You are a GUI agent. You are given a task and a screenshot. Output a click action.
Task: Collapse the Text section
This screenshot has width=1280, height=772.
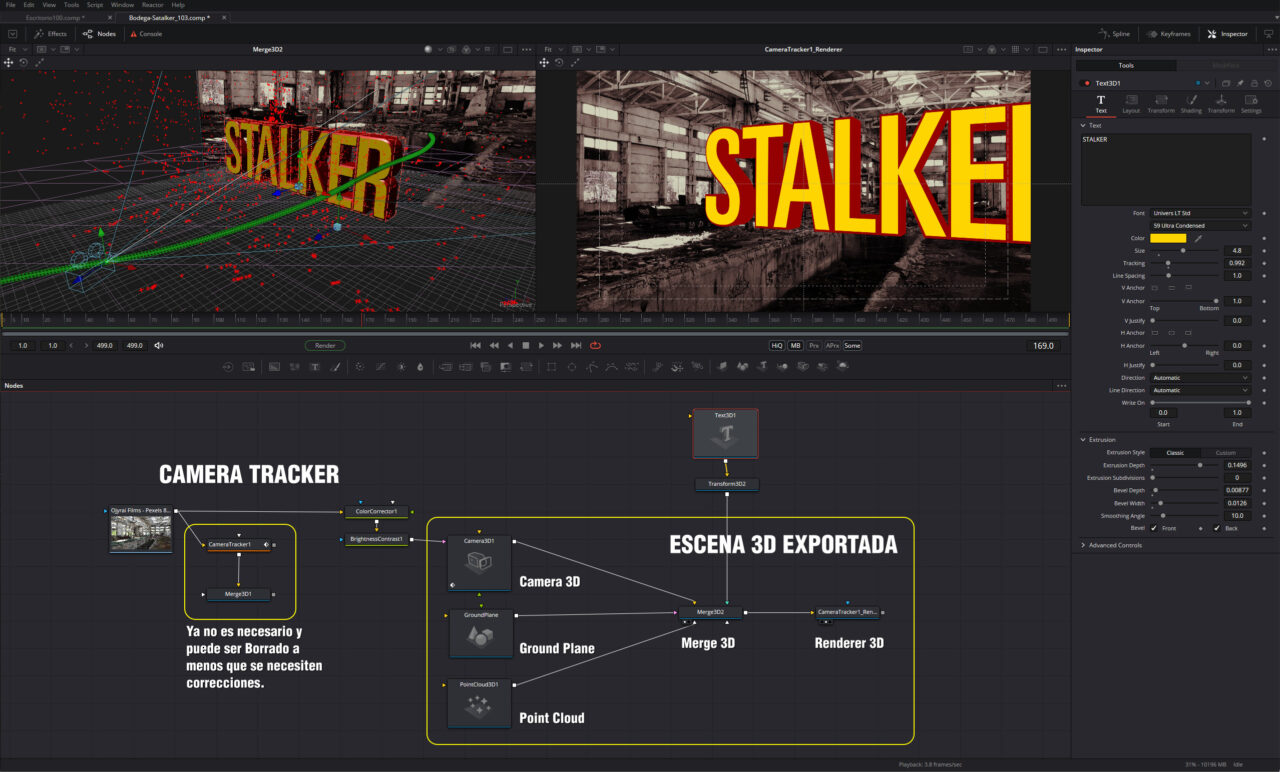click(1083, 126)
